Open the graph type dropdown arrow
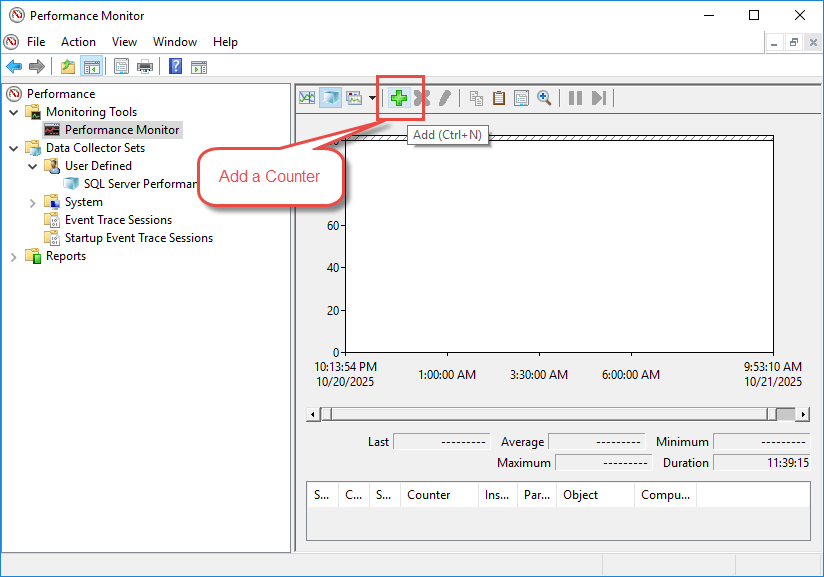This screenshot has width=824, height=577. click(371, 98)
